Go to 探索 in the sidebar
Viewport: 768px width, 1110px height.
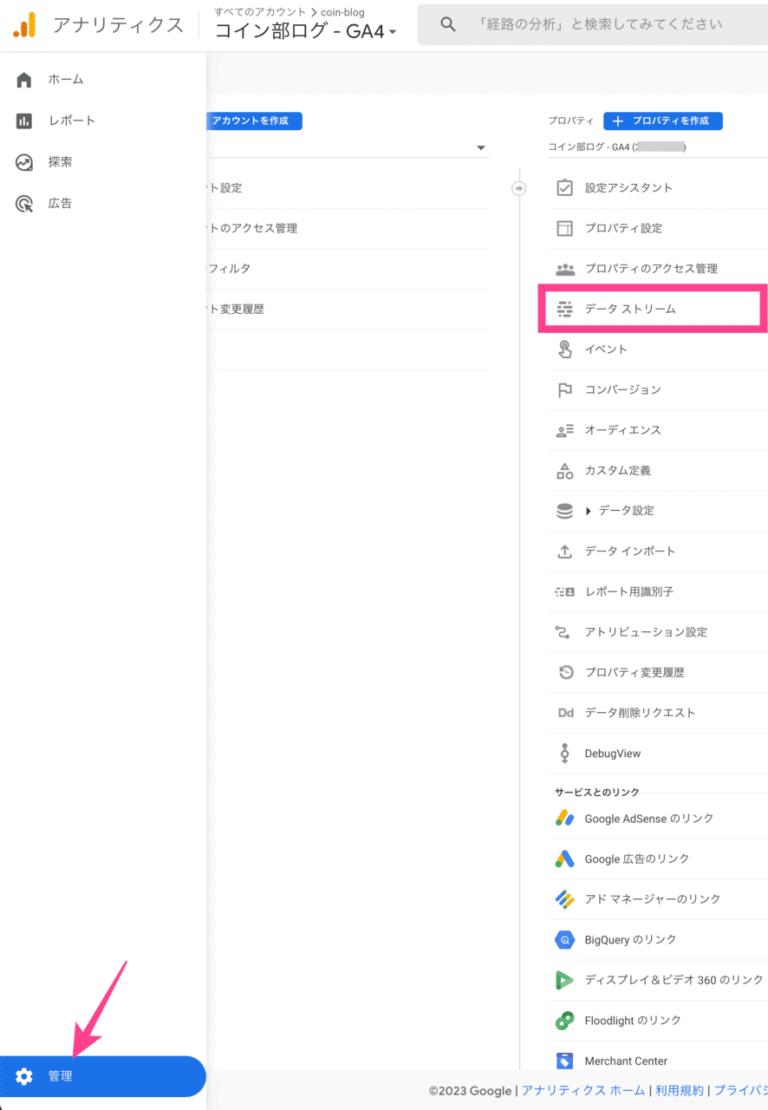point(60,162)
